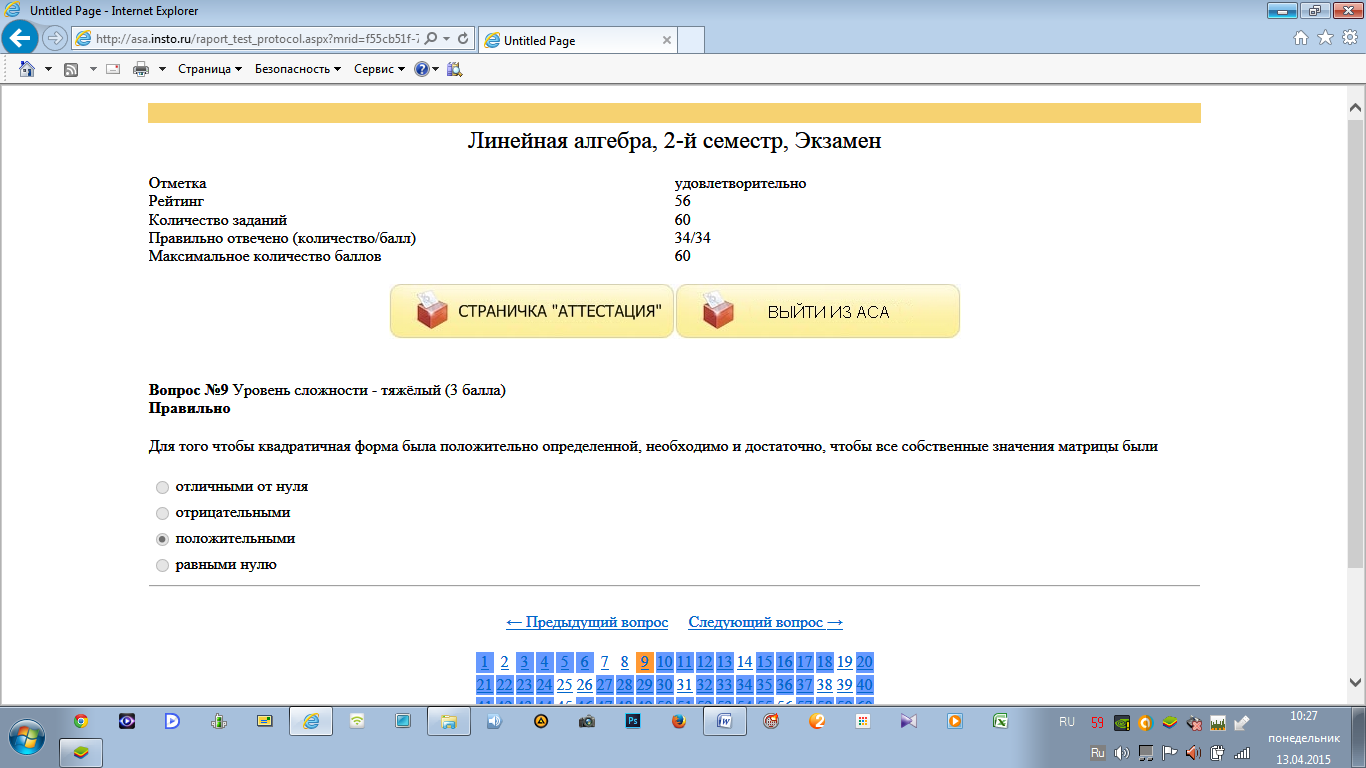The image size is (1366, 768).
Task: Open the Home page icon in the command bar
Action: tap(27, 69)
